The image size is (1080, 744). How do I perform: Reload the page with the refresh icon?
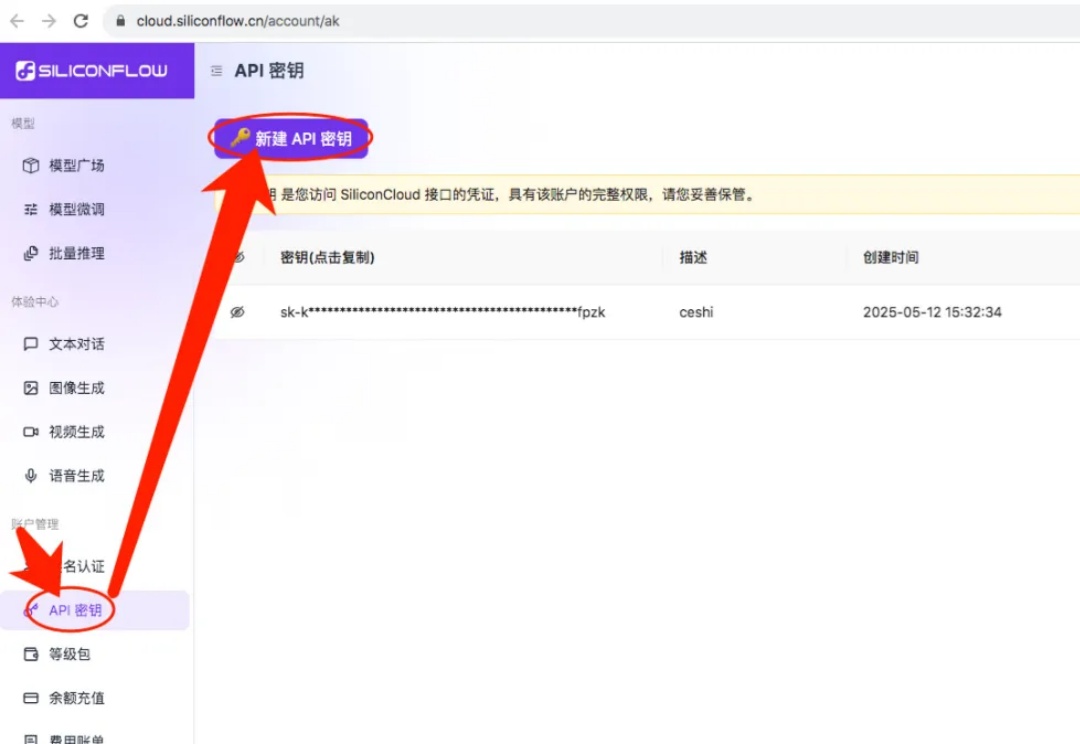[x=81, y=21]
